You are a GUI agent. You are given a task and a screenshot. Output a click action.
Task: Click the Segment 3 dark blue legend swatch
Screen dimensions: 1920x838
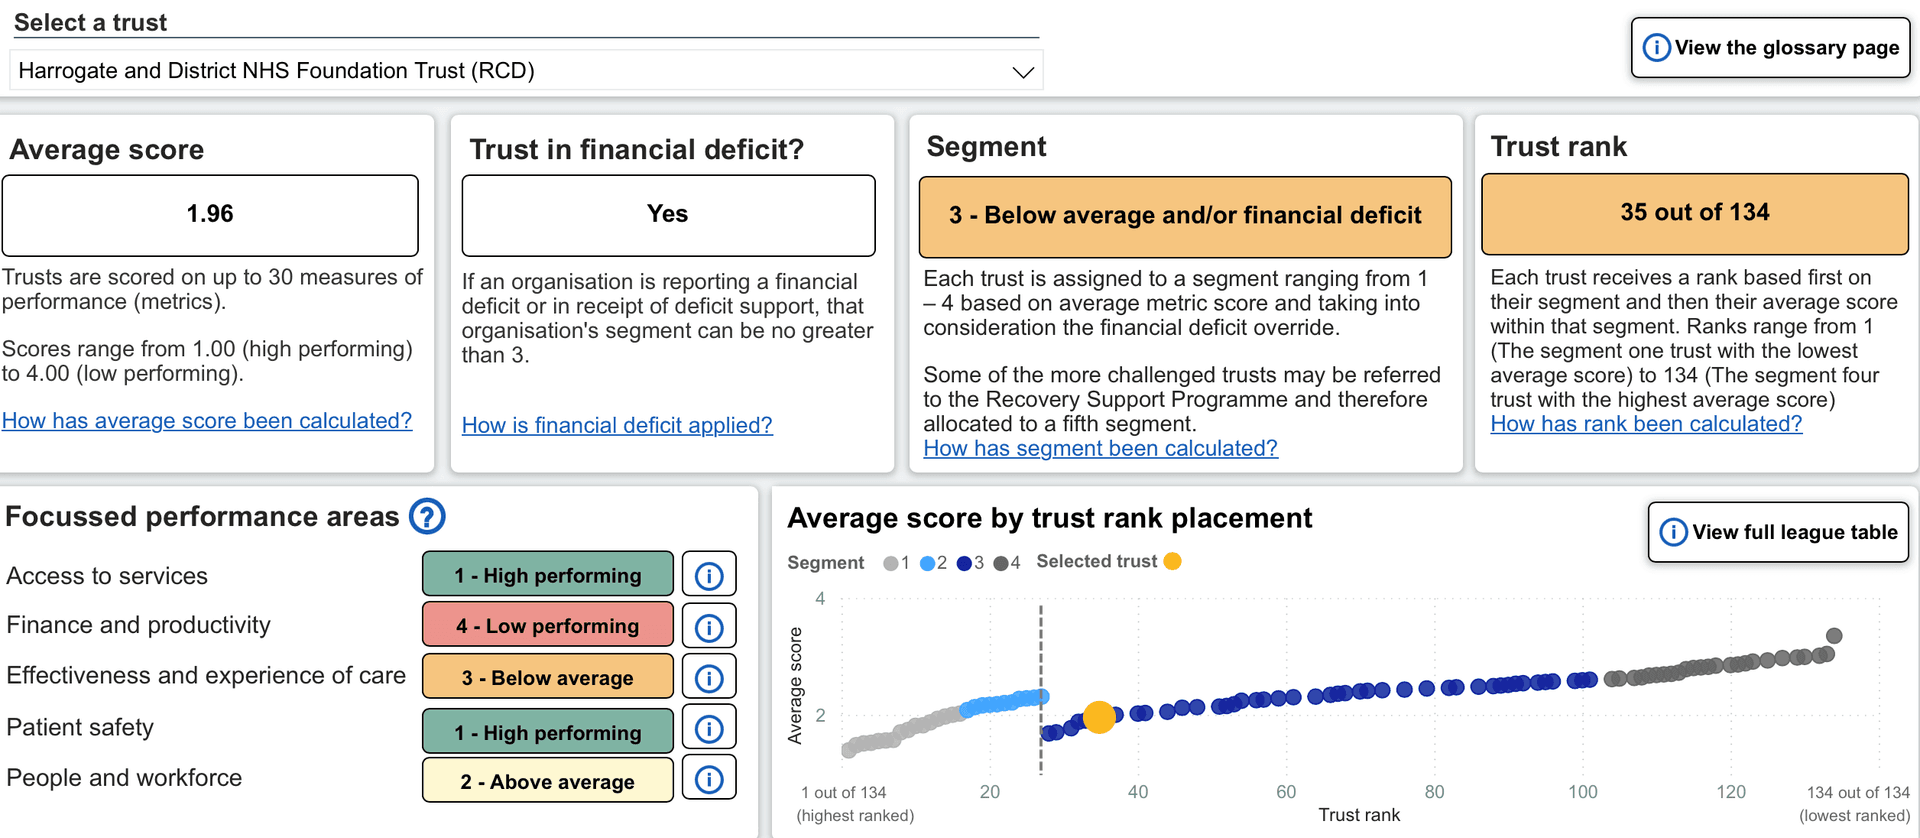point(964,563)
